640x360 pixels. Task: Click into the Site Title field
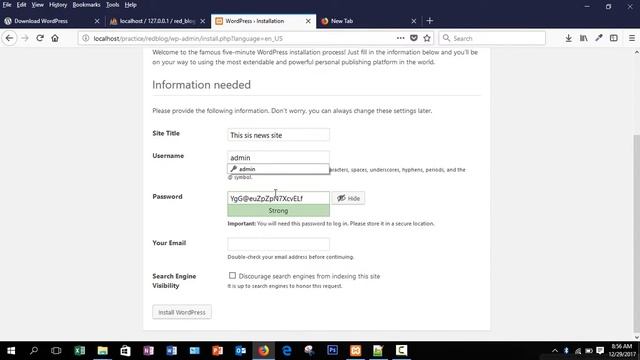click(278, 135)
